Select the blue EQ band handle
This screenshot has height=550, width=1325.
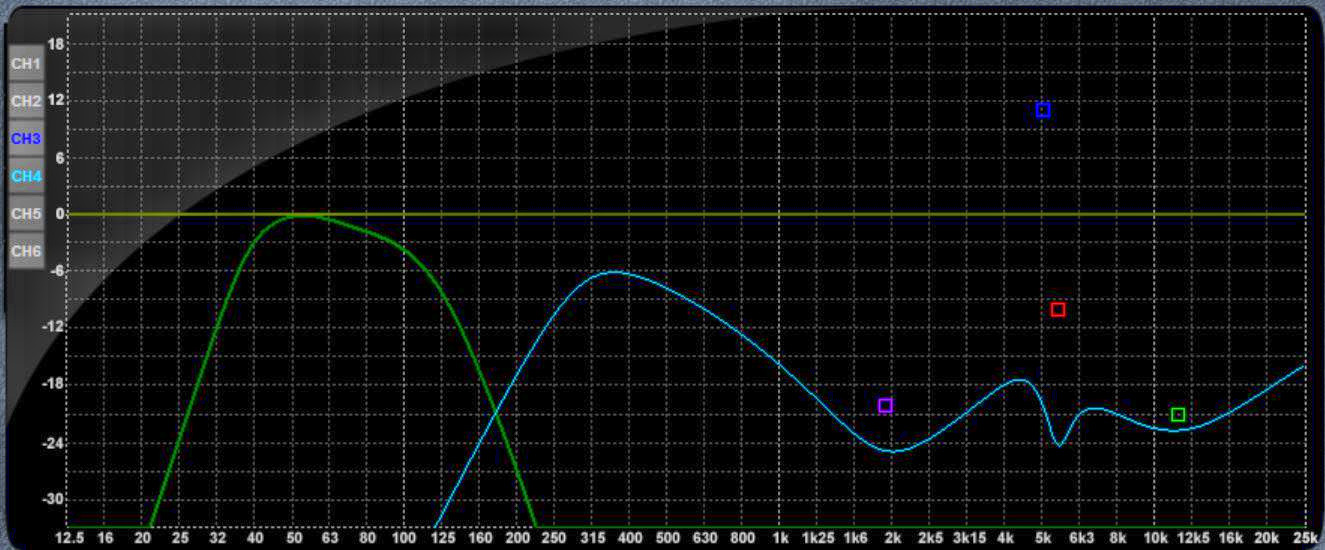1043,110
